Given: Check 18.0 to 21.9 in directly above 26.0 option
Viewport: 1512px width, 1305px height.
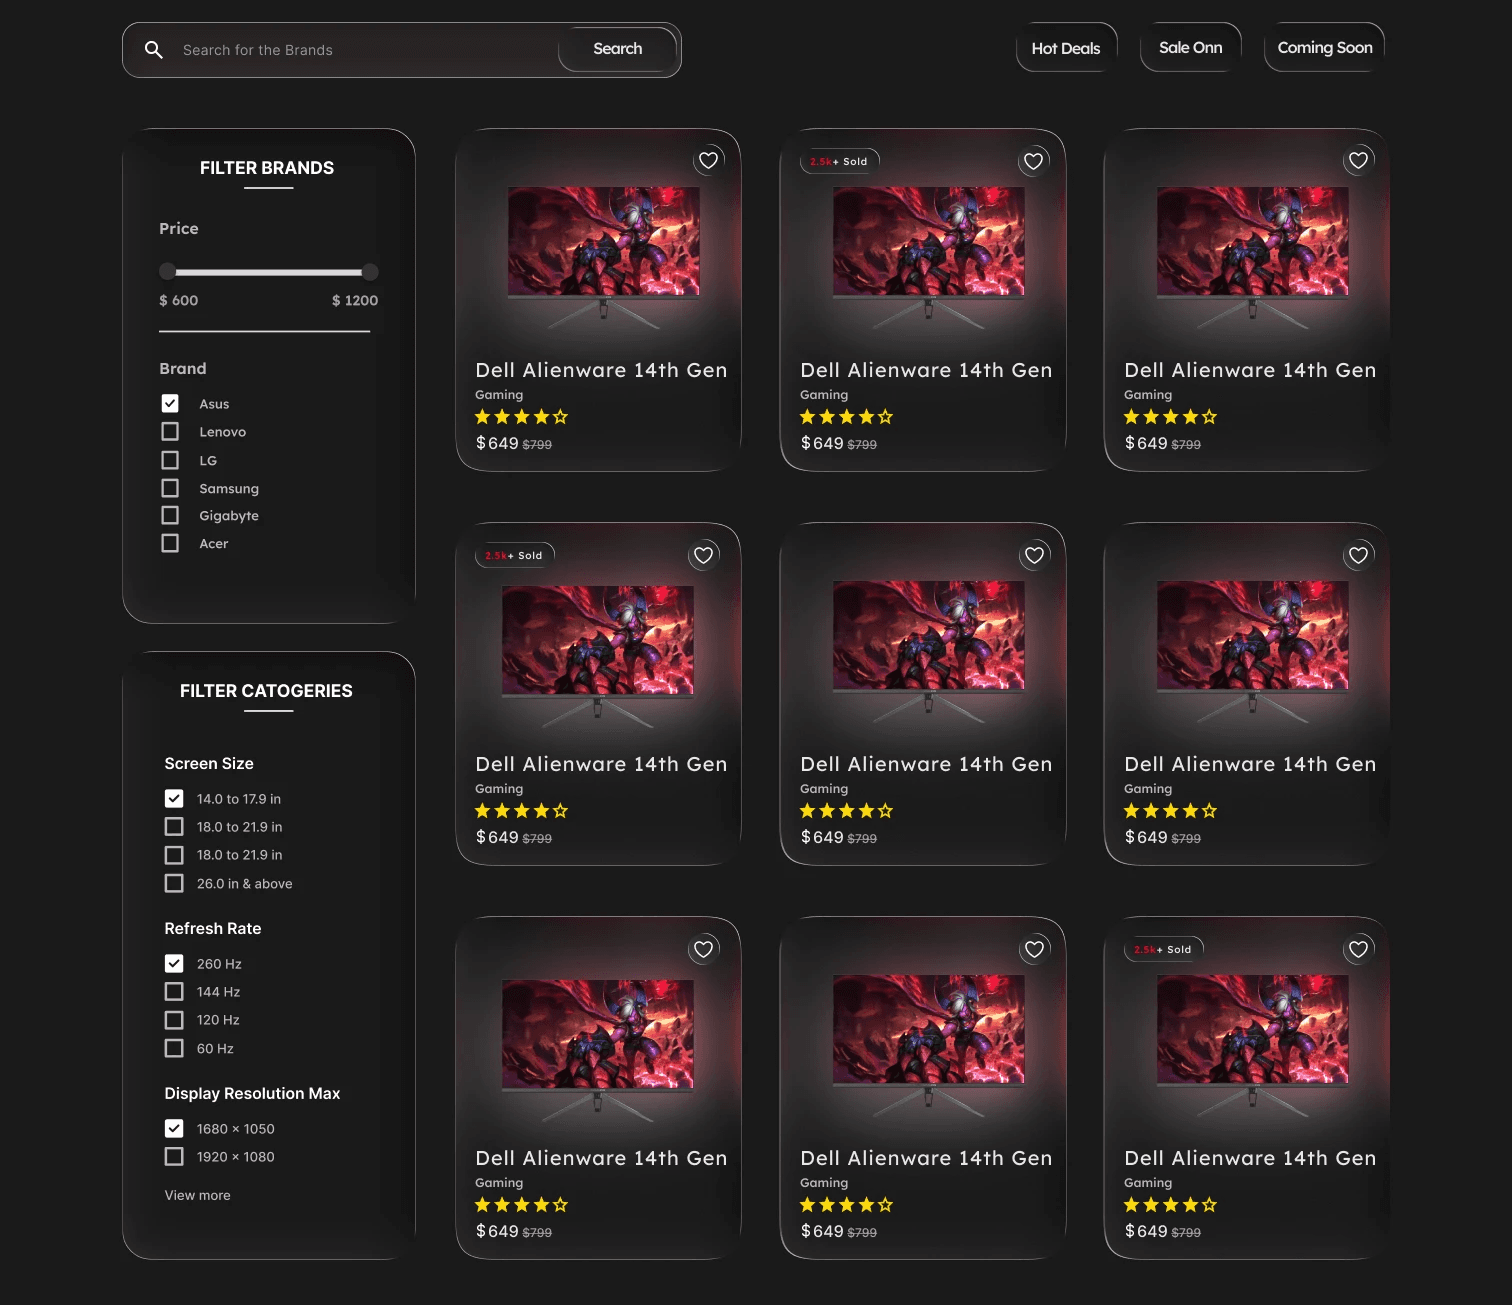Looking at the screenshot, I should point(174,855).
